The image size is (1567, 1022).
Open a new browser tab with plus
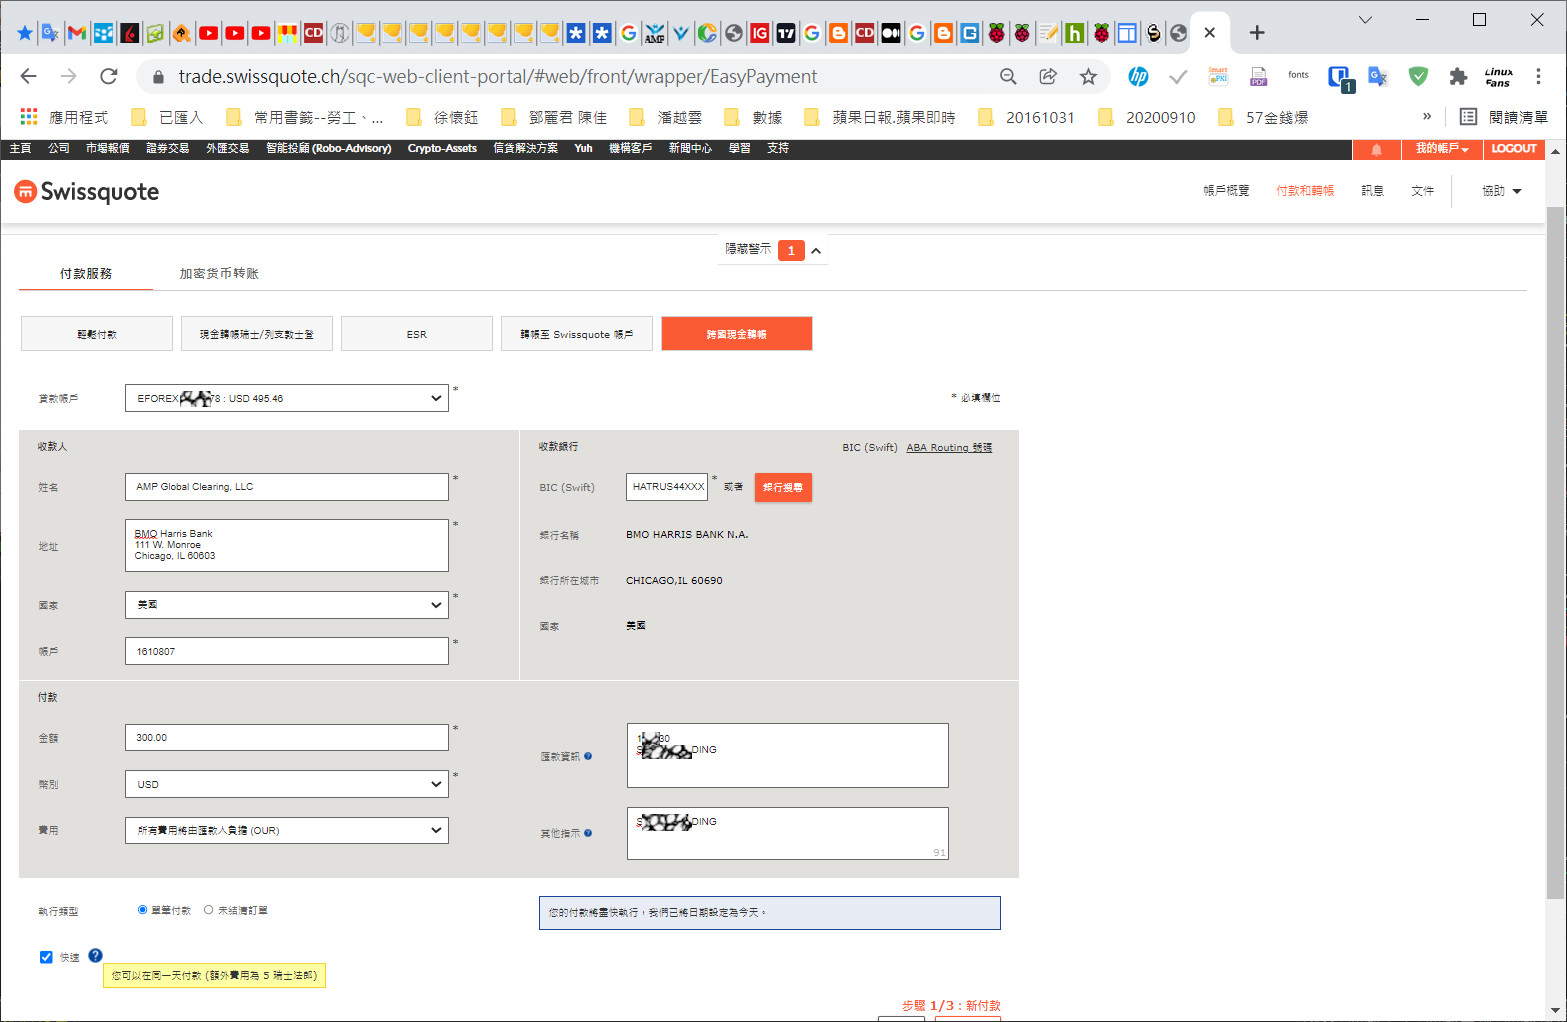(x=1257, y=33)
